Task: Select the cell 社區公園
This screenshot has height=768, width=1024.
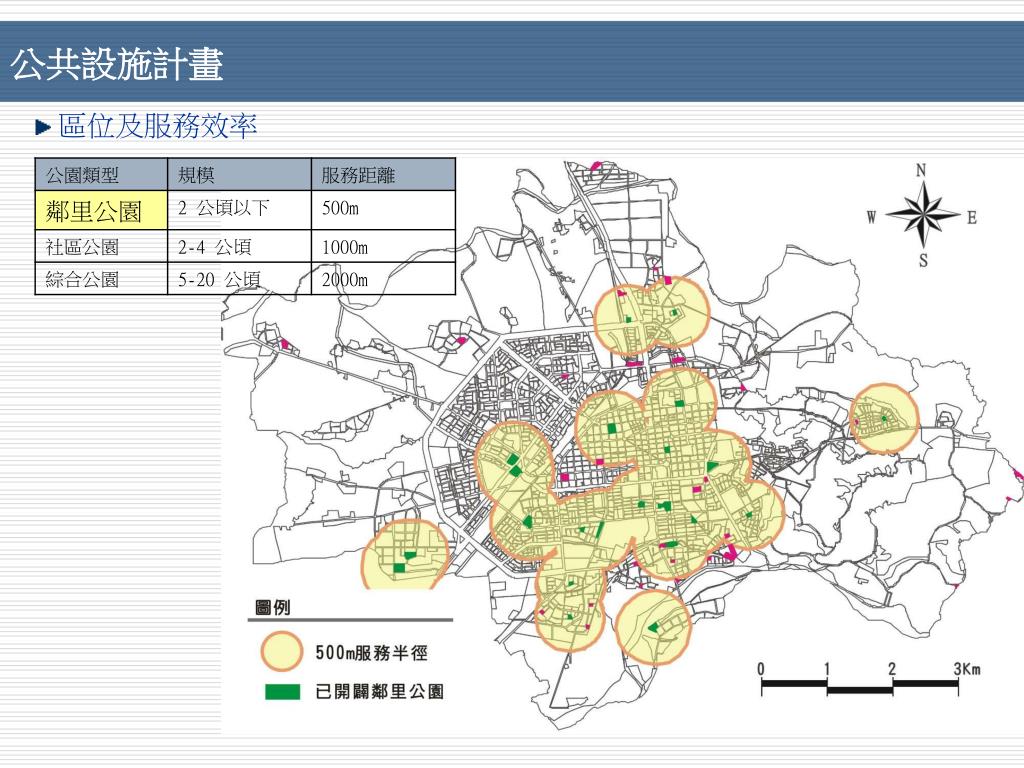Action: click(101, 247)
